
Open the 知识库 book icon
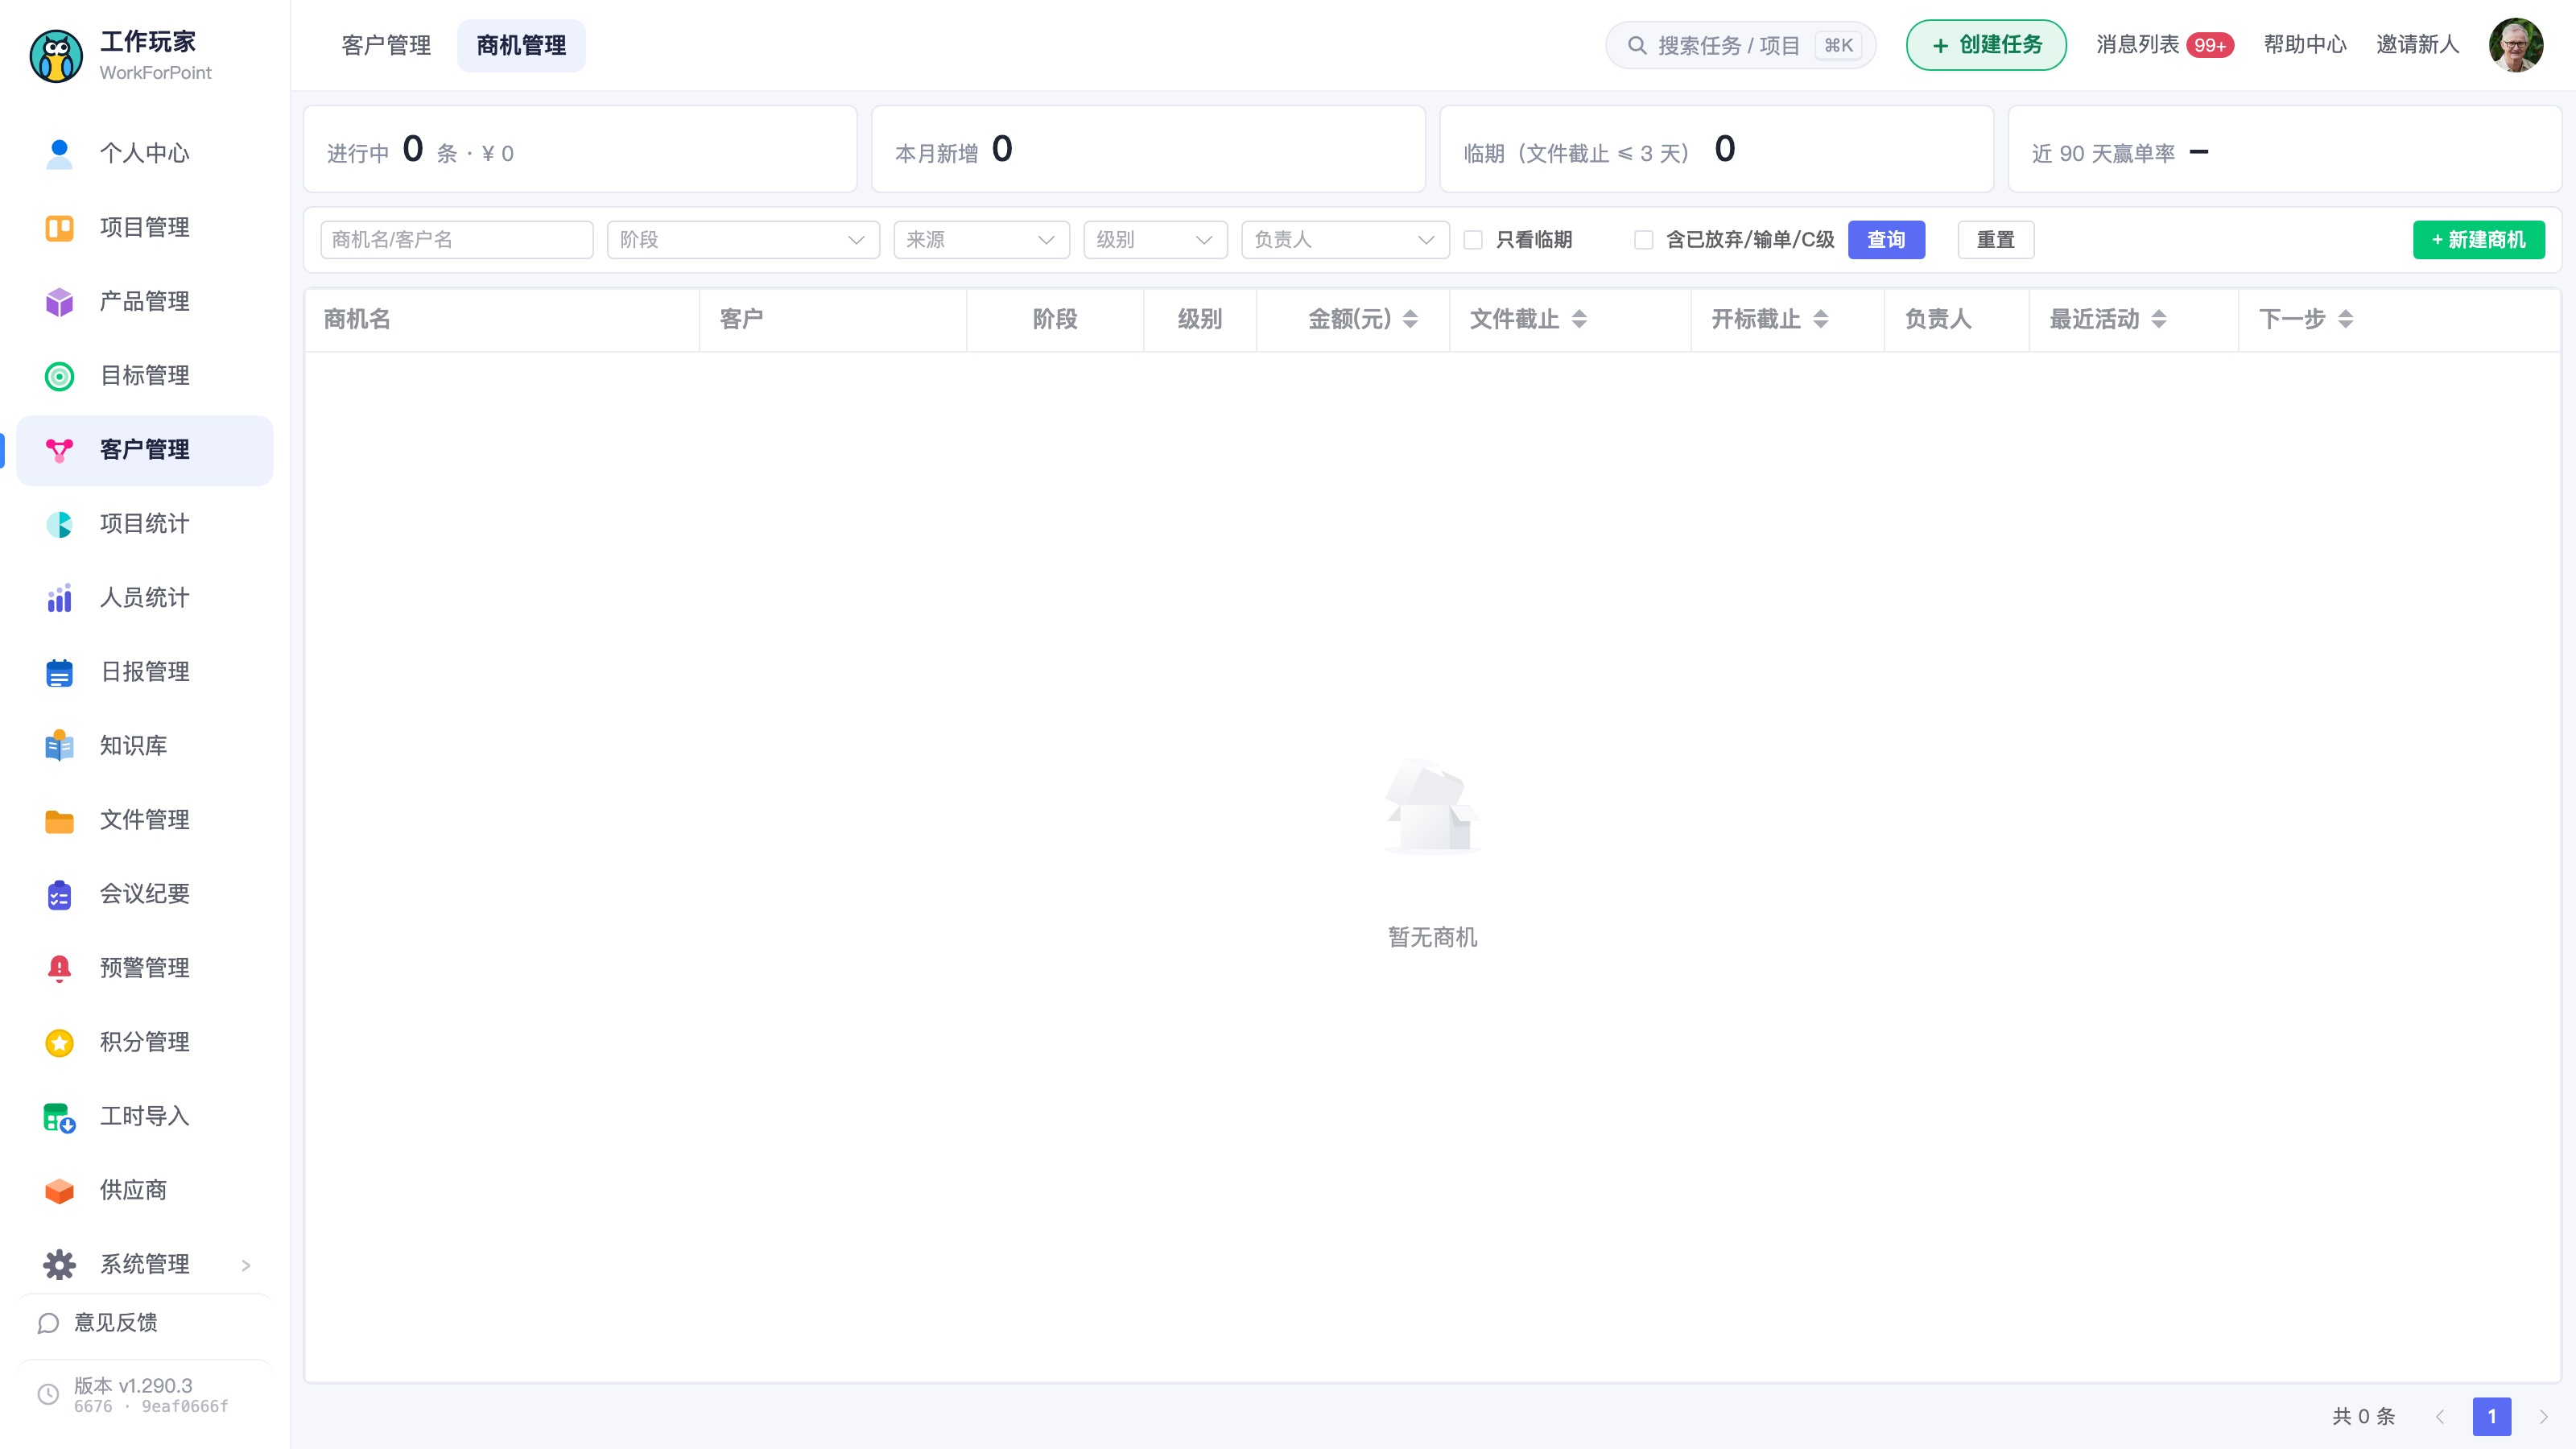click(x=59, y=745)
